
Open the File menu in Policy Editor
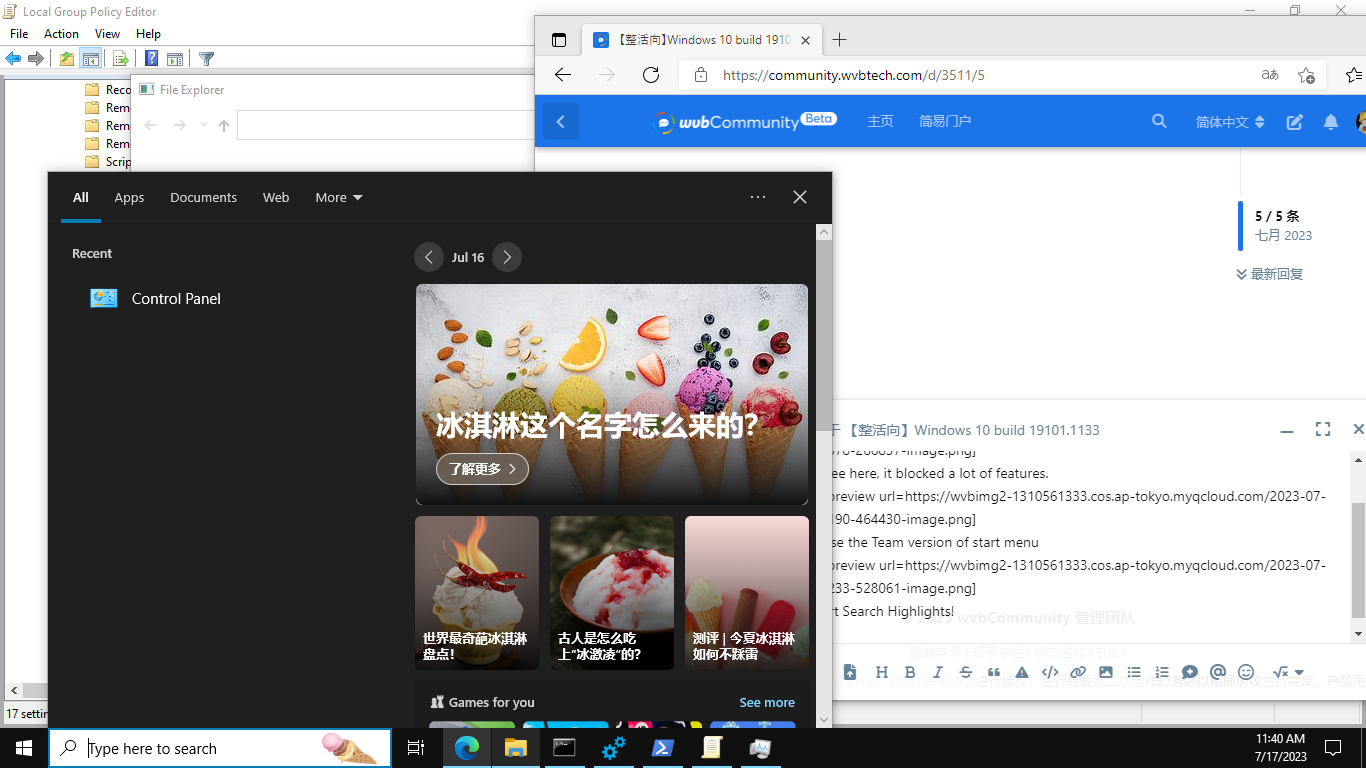pyautogui.click(x=19, y=34)
